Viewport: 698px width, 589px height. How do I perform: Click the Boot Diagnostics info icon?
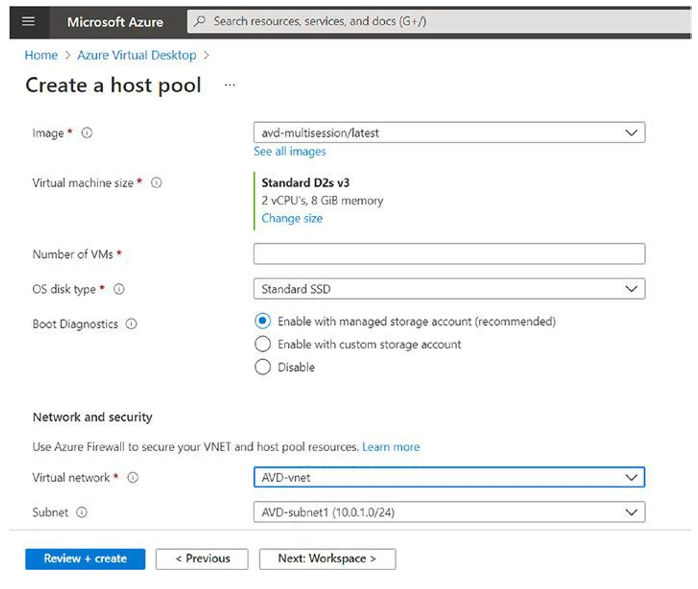point(131,324)
